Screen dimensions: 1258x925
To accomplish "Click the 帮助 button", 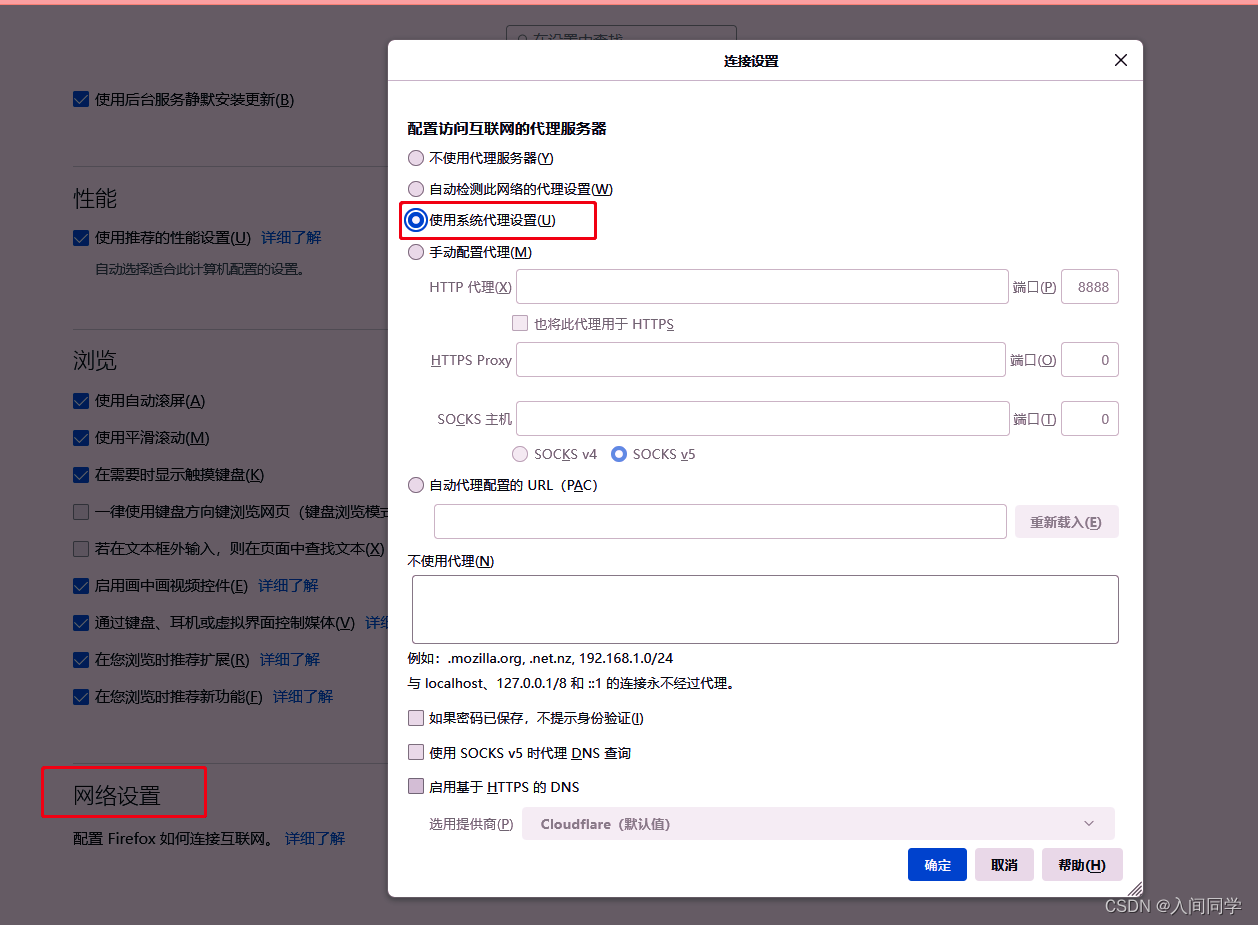I will click(x=1082, y=865).
